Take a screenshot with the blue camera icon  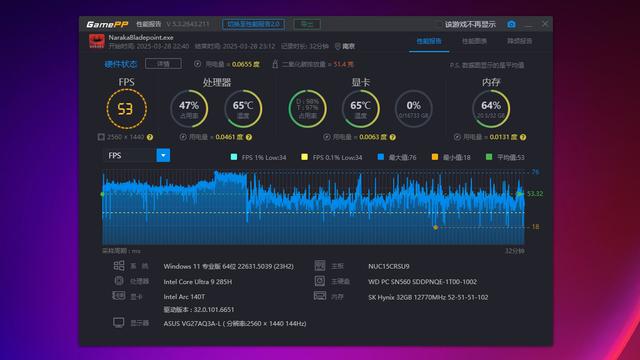(511, 24)
